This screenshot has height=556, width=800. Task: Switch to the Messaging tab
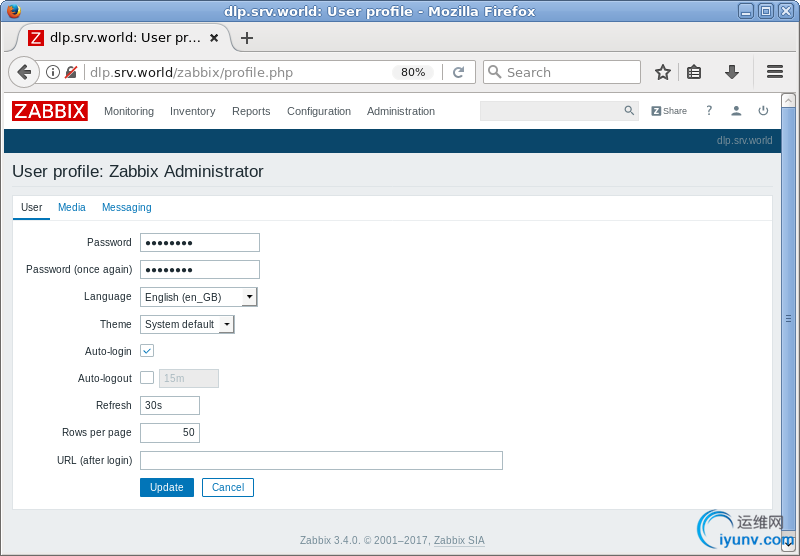pyautogui.click(x=127, y=207)
